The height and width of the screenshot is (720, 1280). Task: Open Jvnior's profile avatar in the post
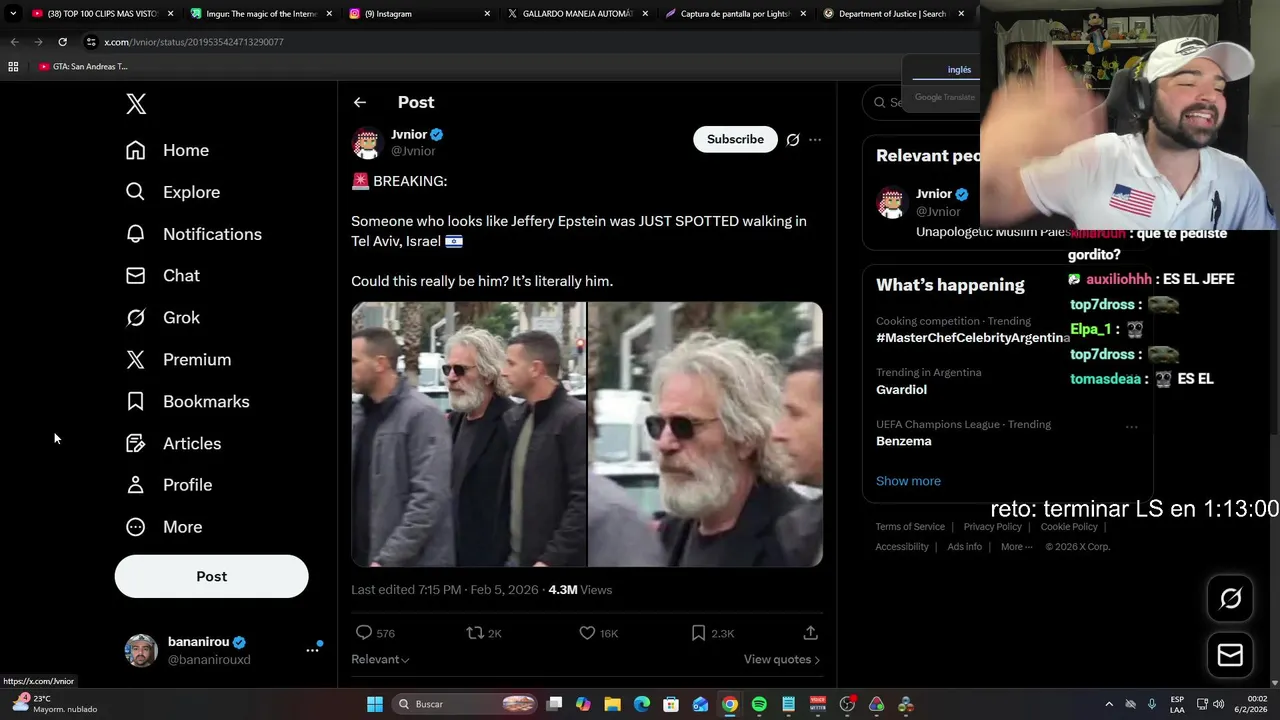[367, 143]
